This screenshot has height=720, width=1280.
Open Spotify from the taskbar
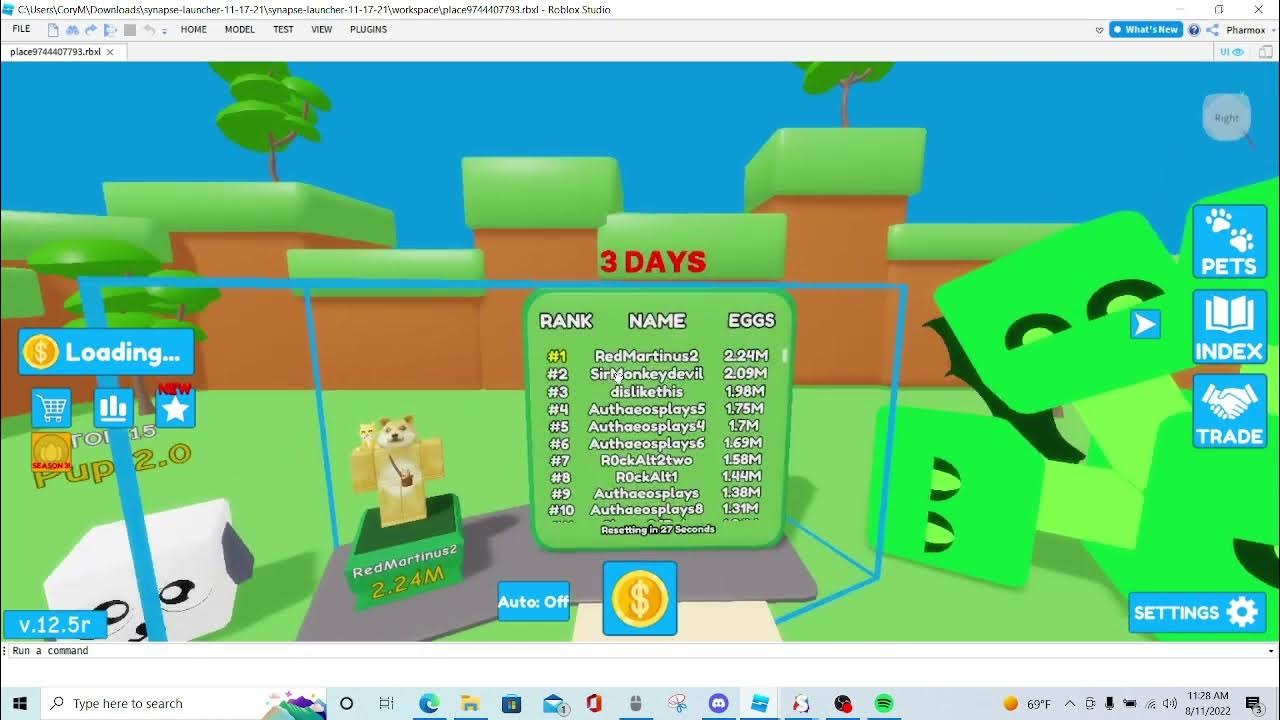click(x=884, y=703)
